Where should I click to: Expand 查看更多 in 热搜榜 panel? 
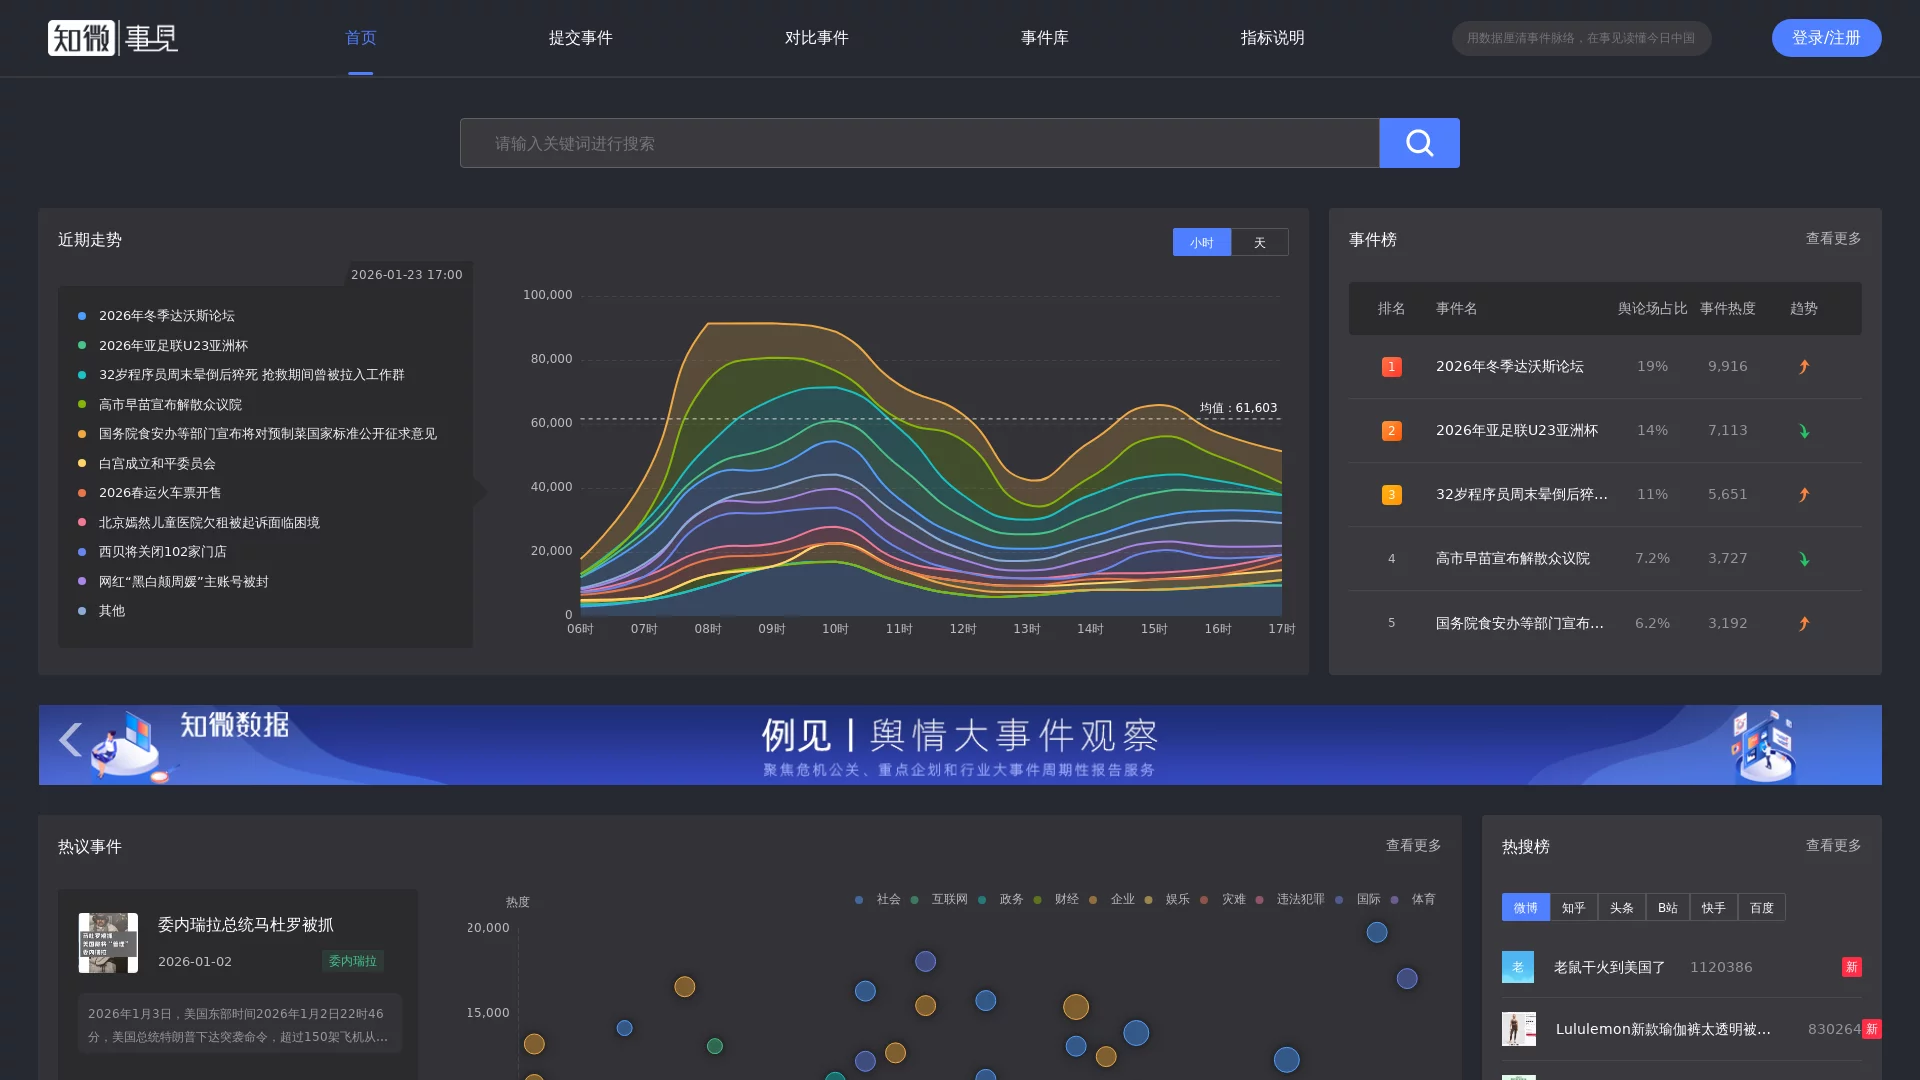tap(1832, 845)
